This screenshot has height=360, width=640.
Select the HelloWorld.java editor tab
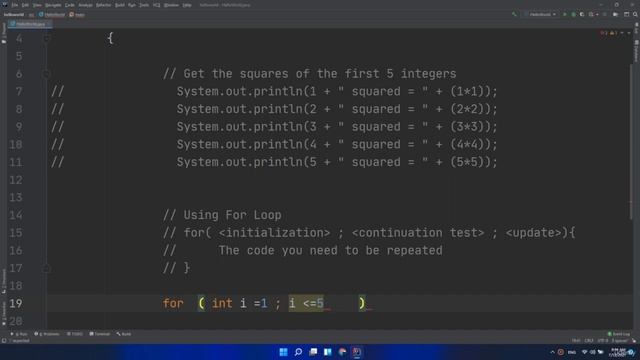coord(29,24)
